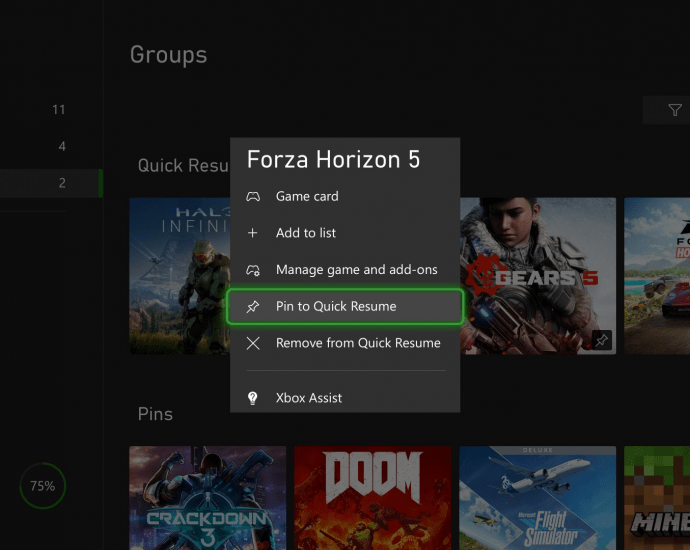Choose Add to list from the menu
Screen dimensions: 690x550
(x=306, y=233)
